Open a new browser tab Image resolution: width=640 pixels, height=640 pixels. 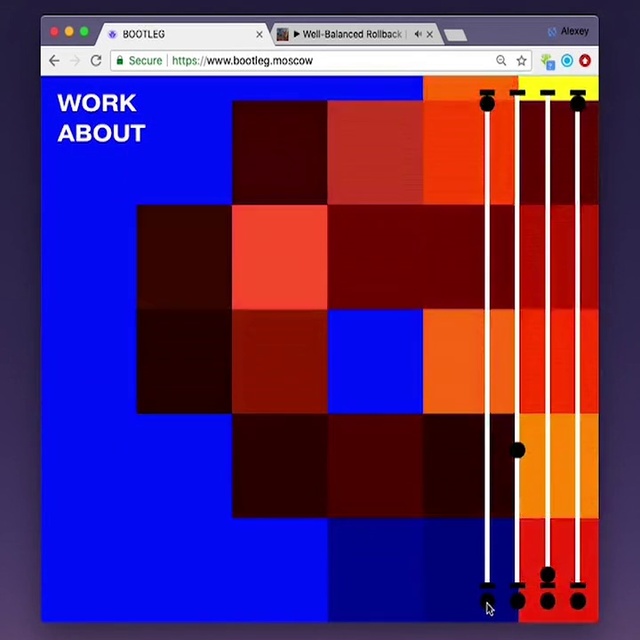click(x=455, y=35)
